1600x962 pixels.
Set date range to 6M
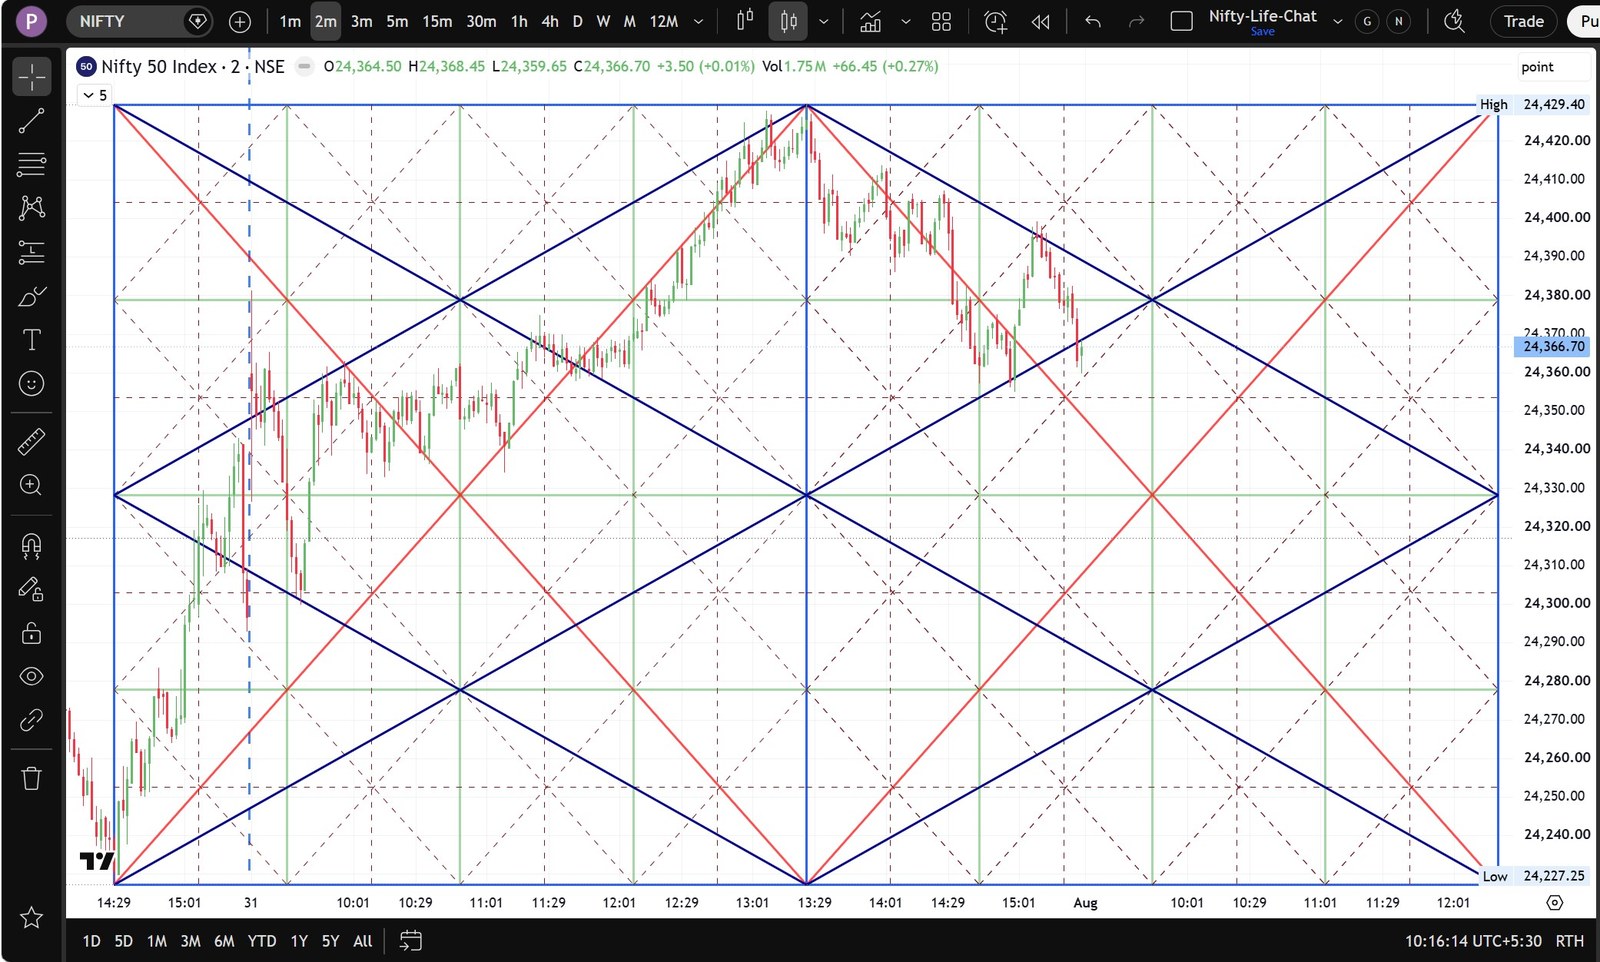tap(224, 941)
